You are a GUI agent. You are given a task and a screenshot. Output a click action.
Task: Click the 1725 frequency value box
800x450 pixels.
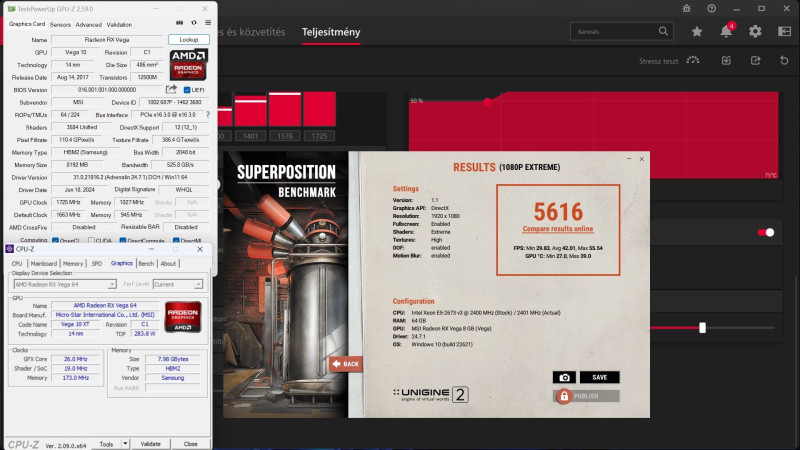tap(319, 136)
